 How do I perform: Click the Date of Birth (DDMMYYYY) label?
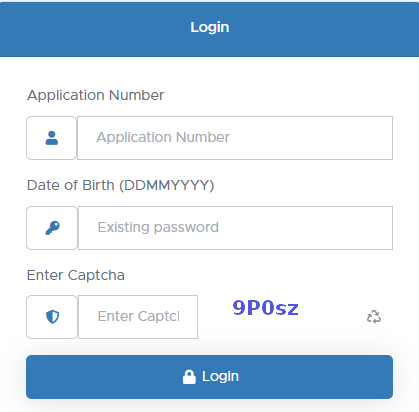[x=120, y=185]
